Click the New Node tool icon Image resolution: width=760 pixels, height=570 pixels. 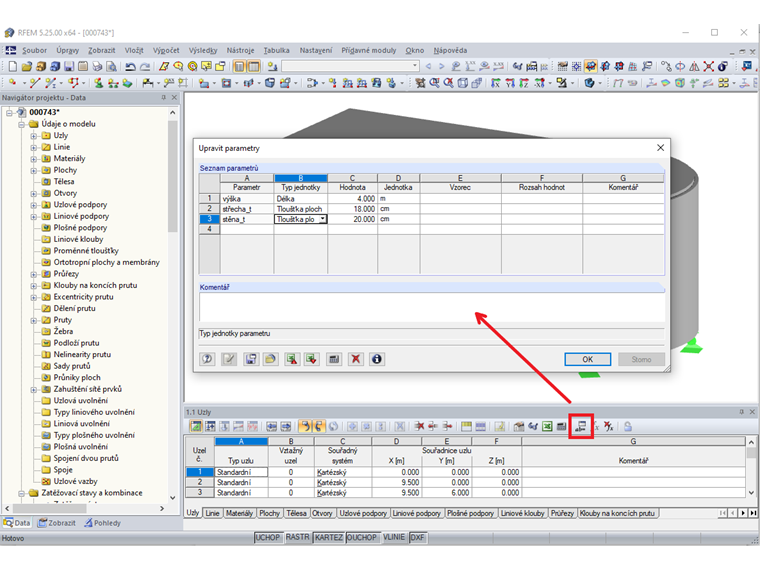13,83
